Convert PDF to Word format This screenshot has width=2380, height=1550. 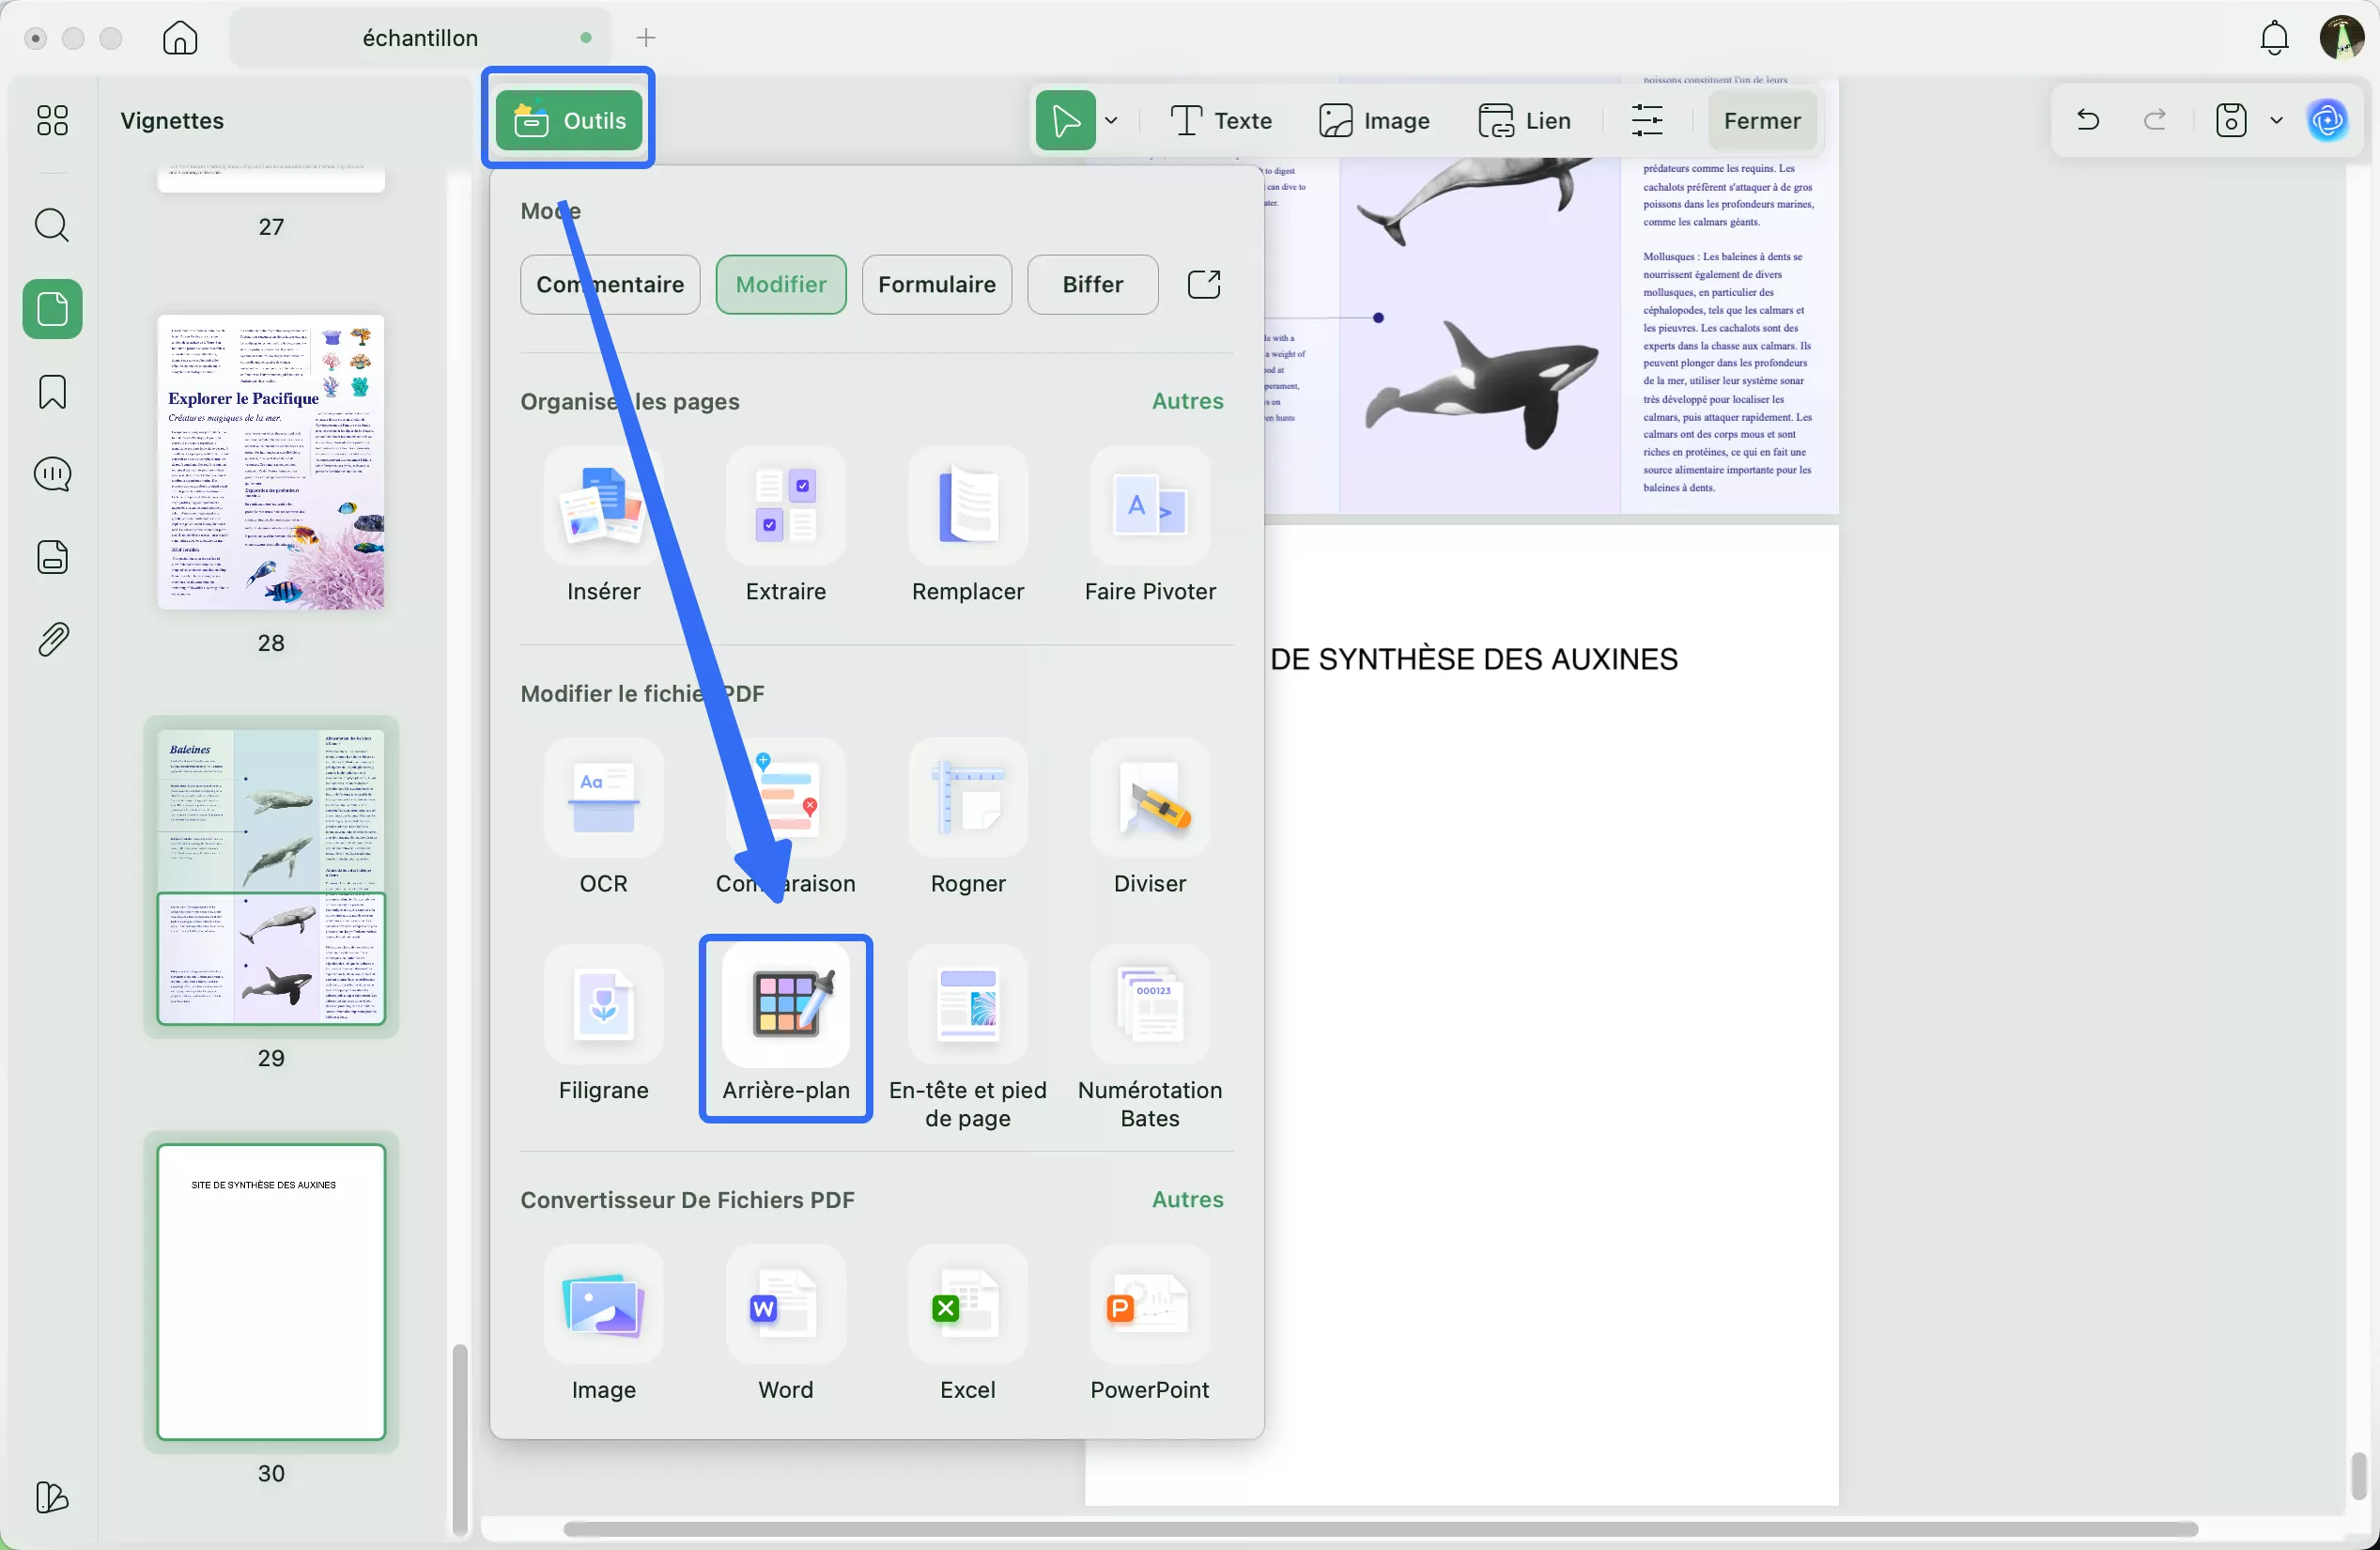tap(785, 1304)
